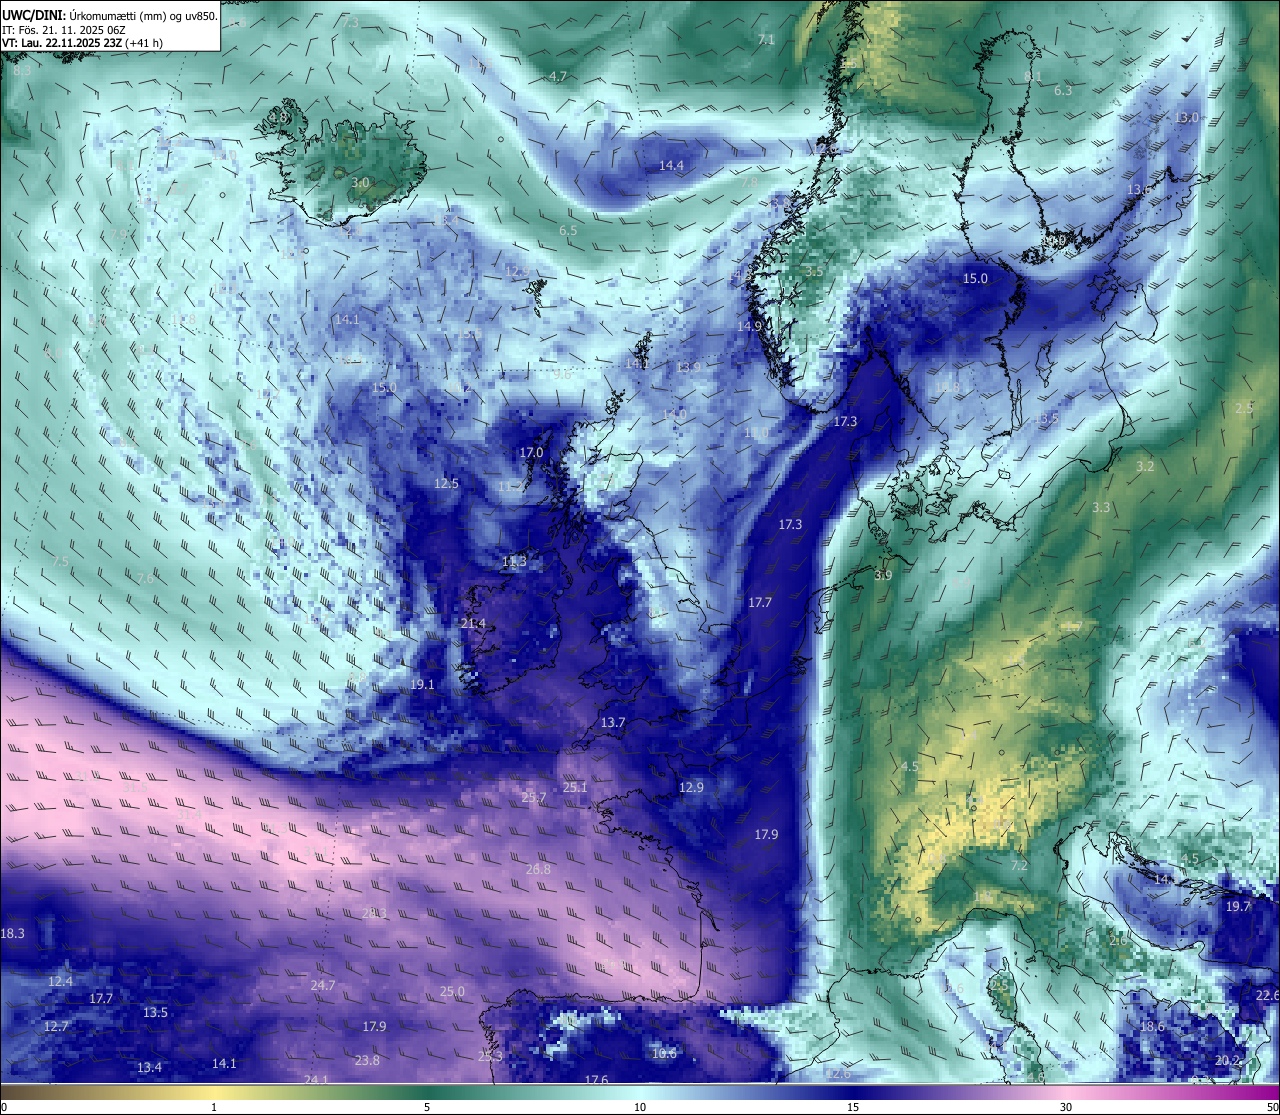Viewport: 1280px width, 1115px height.
Task: Click the value '21.4' over Ireland
Action: pos(473,624)
